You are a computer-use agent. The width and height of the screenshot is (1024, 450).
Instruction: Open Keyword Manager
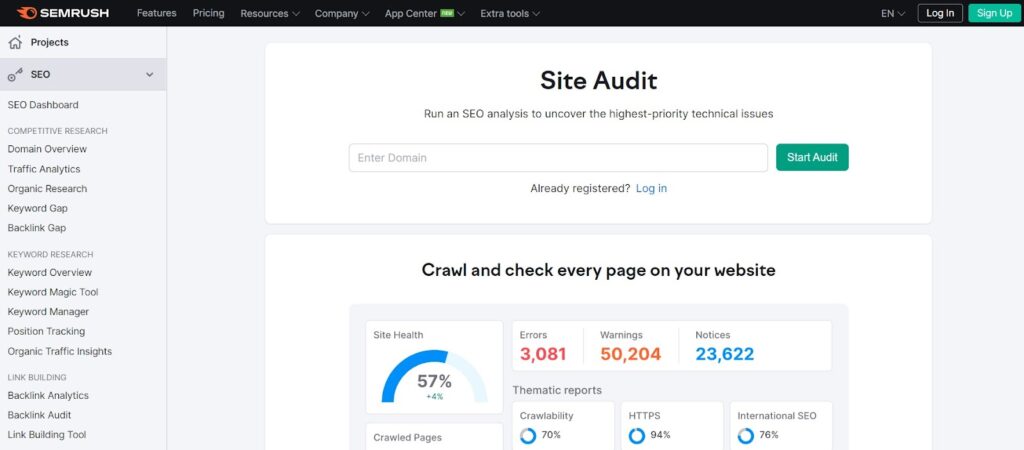(x=48, y=312)
